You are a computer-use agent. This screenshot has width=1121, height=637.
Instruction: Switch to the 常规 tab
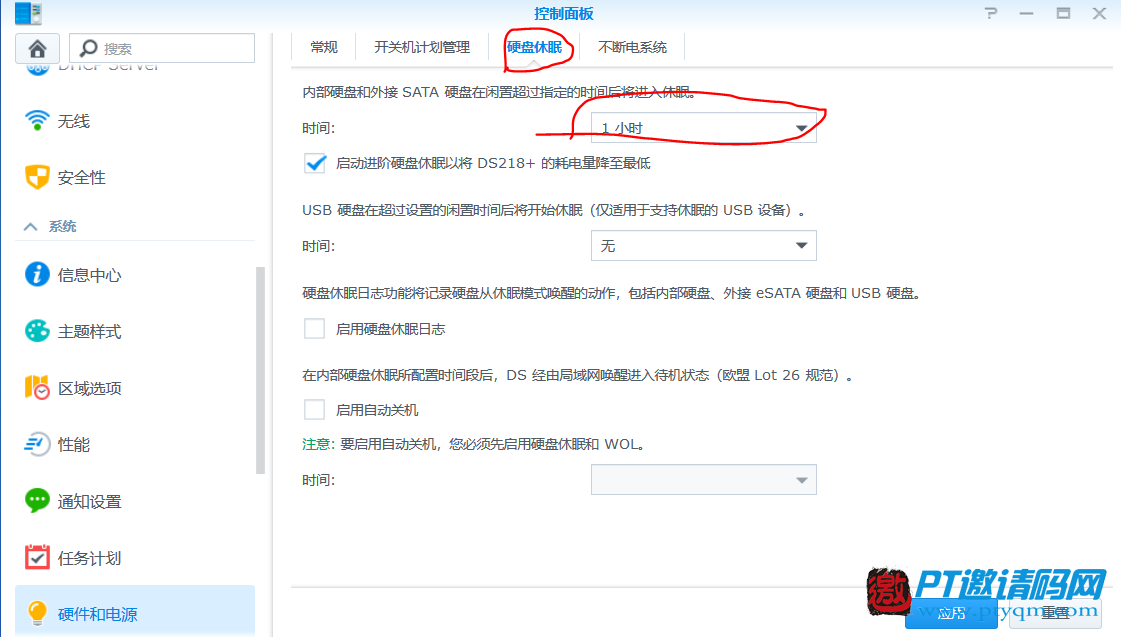point(324,47)
